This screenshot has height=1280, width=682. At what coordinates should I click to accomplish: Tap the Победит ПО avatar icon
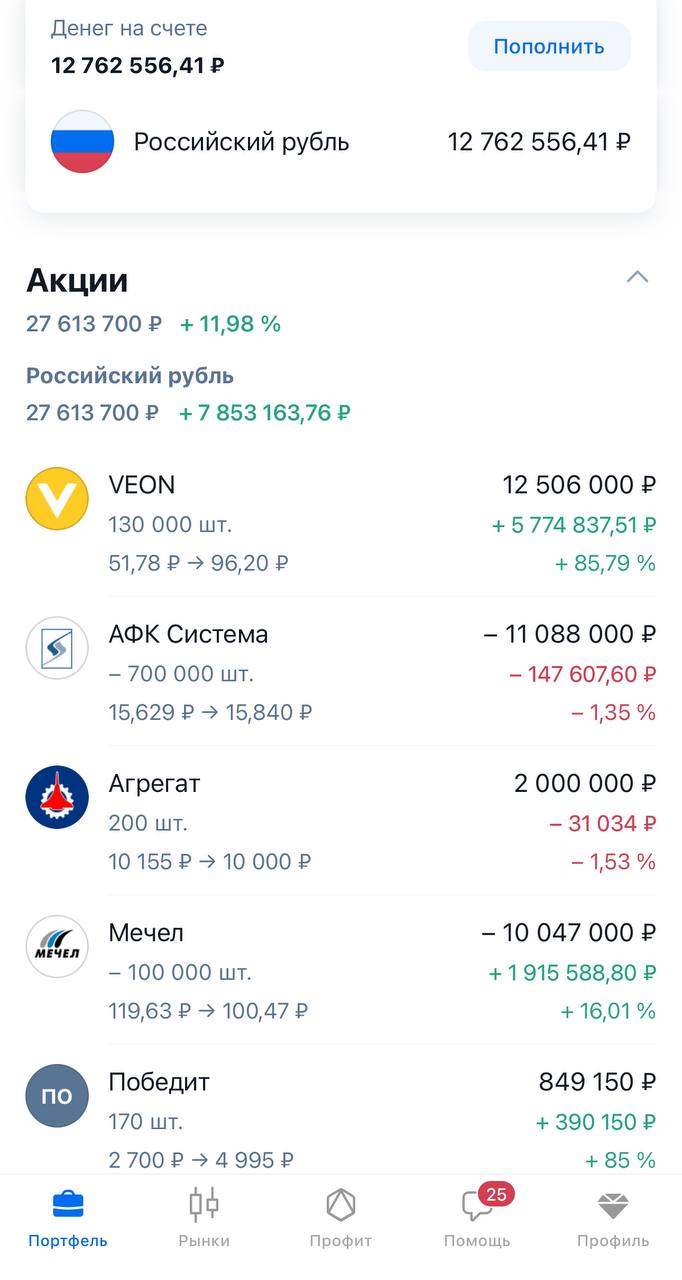(57, 1096)
